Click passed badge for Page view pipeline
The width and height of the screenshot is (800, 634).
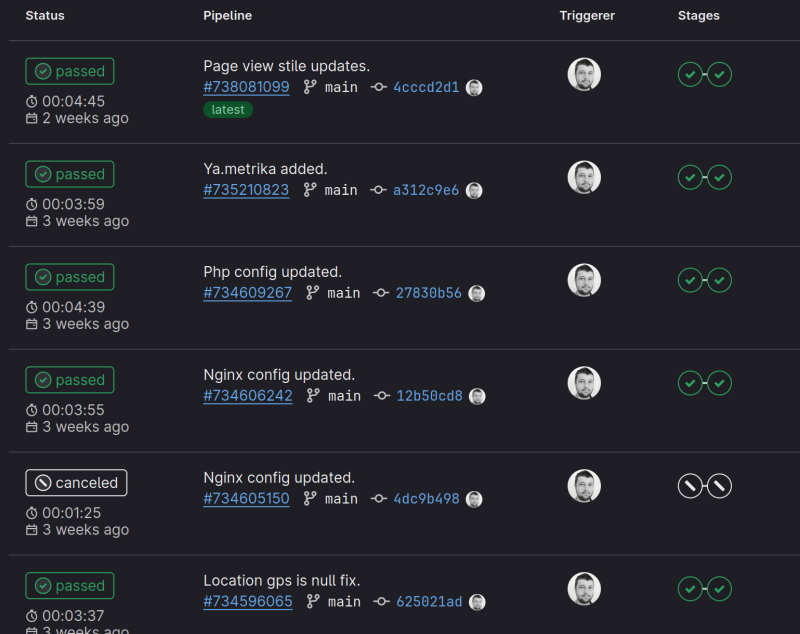(70, 72)
